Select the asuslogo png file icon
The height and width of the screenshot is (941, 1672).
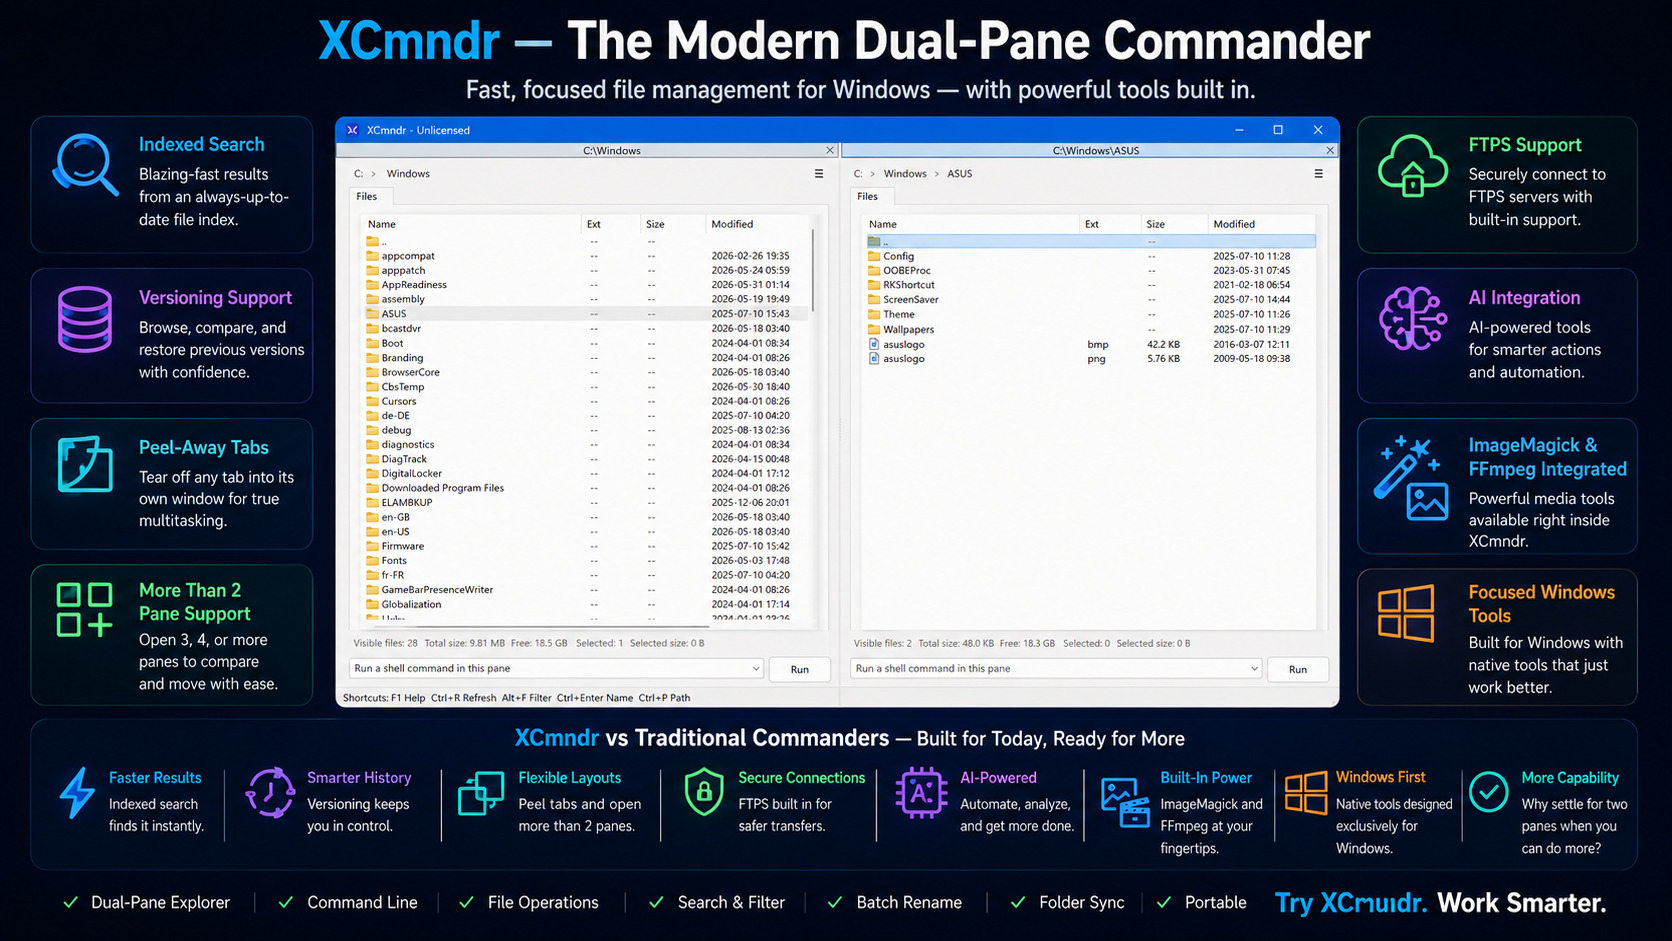[x=874, y=358]
